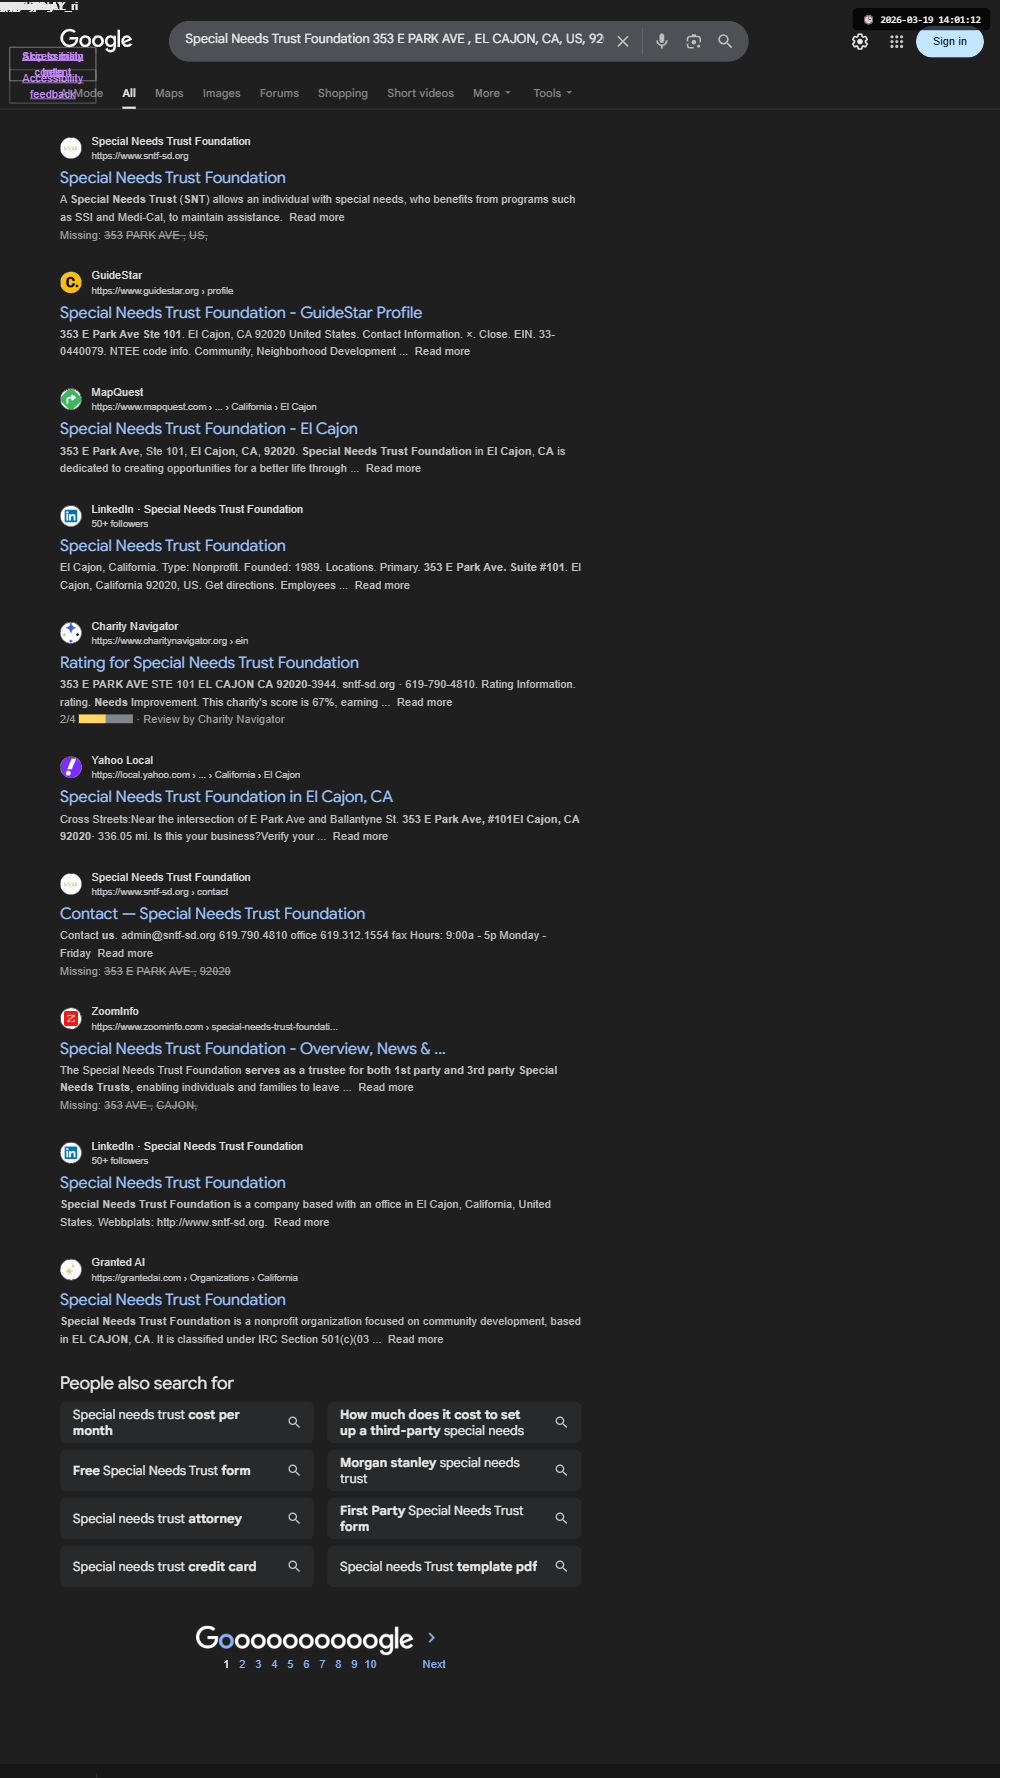Expand the More search filters dropdown

pyautogui.click(x=492, y=93)
